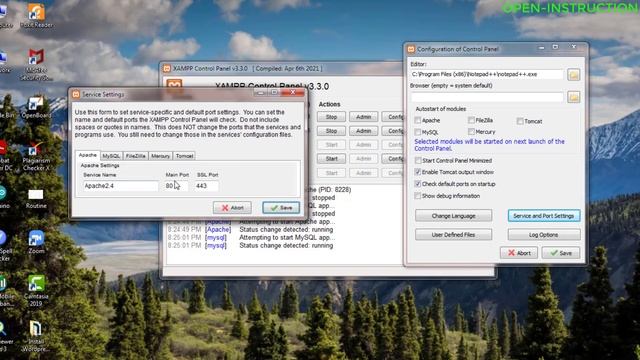The image size is (640, 360).
Task: Open Plagiarism Checker X desktop icon
Action: [36, 156]
